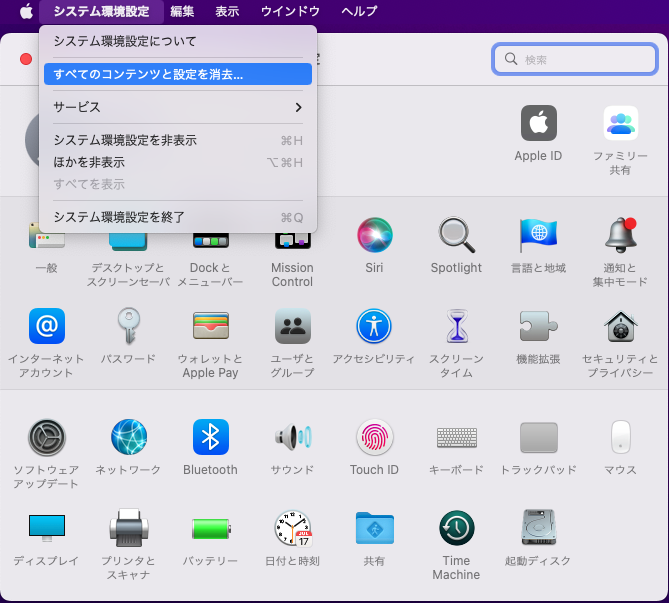Select すべてのコンテンツと設定を消去
Viewport: 669px width, 603px height.
[177, 74]
